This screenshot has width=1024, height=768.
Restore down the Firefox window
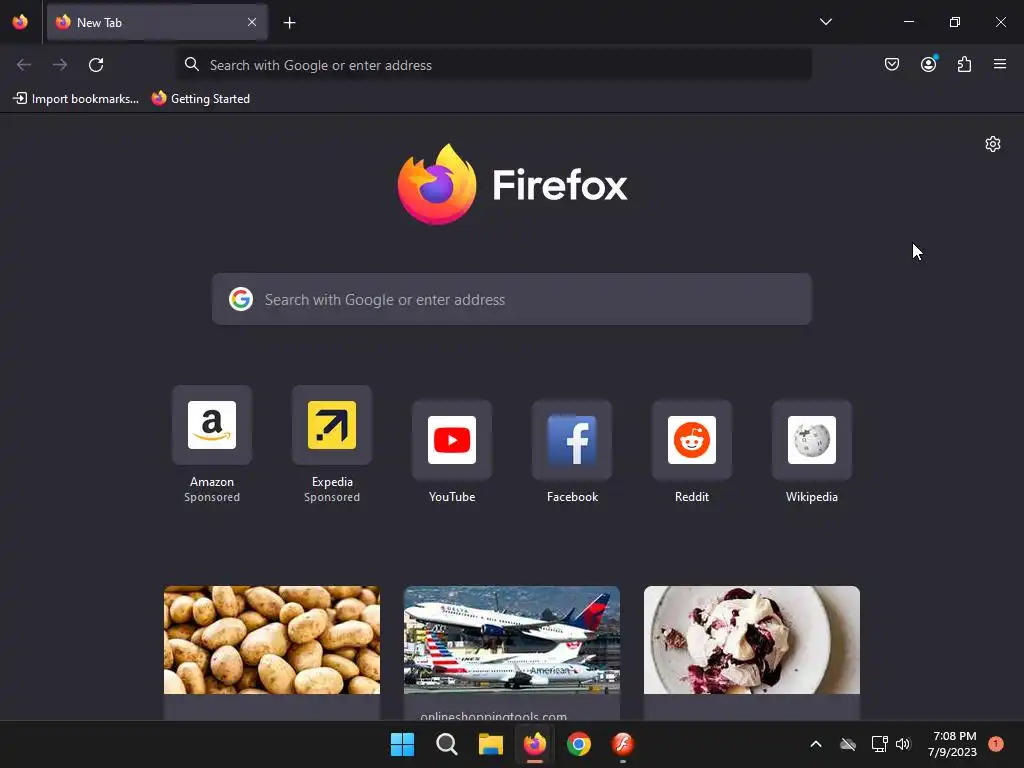click(955, 22)
